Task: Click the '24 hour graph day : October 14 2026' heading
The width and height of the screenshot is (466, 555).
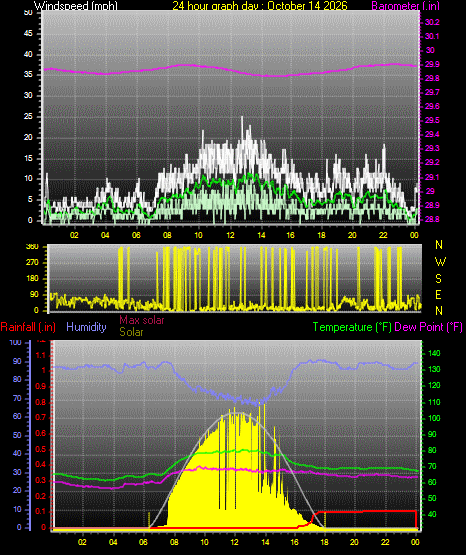Action: tap(260, 6)
